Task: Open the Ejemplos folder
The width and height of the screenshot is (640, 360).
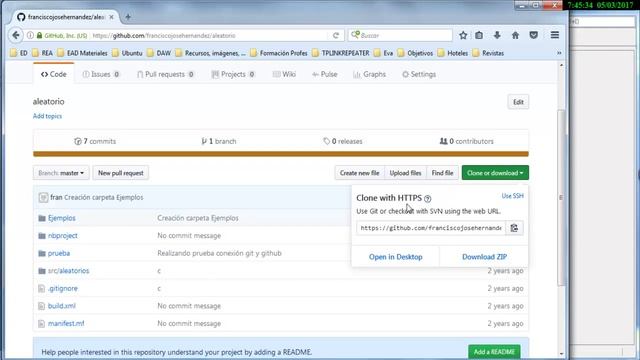Action: click(x=62, y=218)
